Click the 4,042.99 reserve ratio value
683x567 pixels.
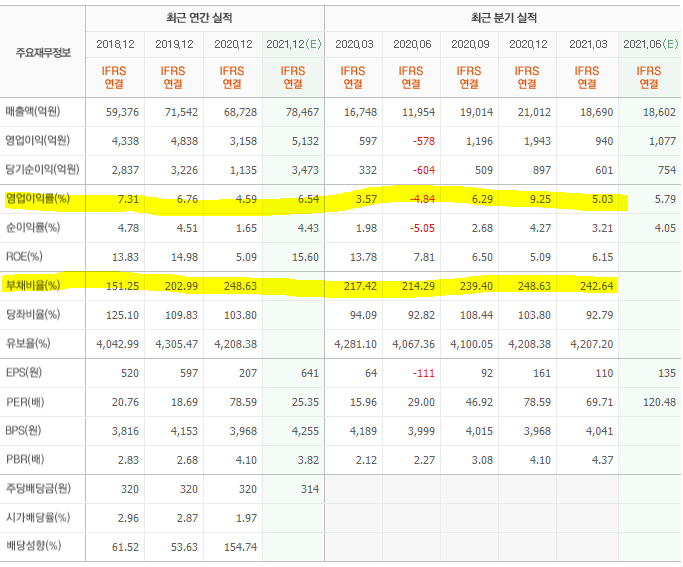(x=118, y=344)
